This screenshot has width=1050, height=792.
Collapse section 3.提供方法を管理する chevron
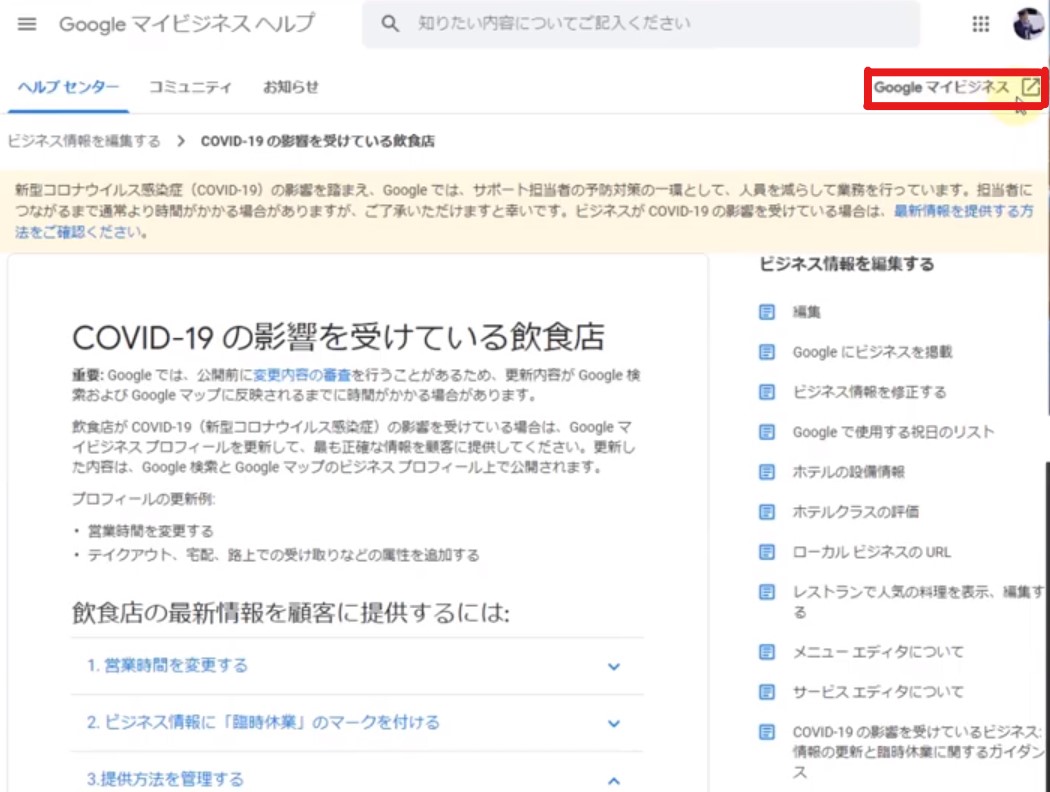pyautogui.click(x=613, y=781)
